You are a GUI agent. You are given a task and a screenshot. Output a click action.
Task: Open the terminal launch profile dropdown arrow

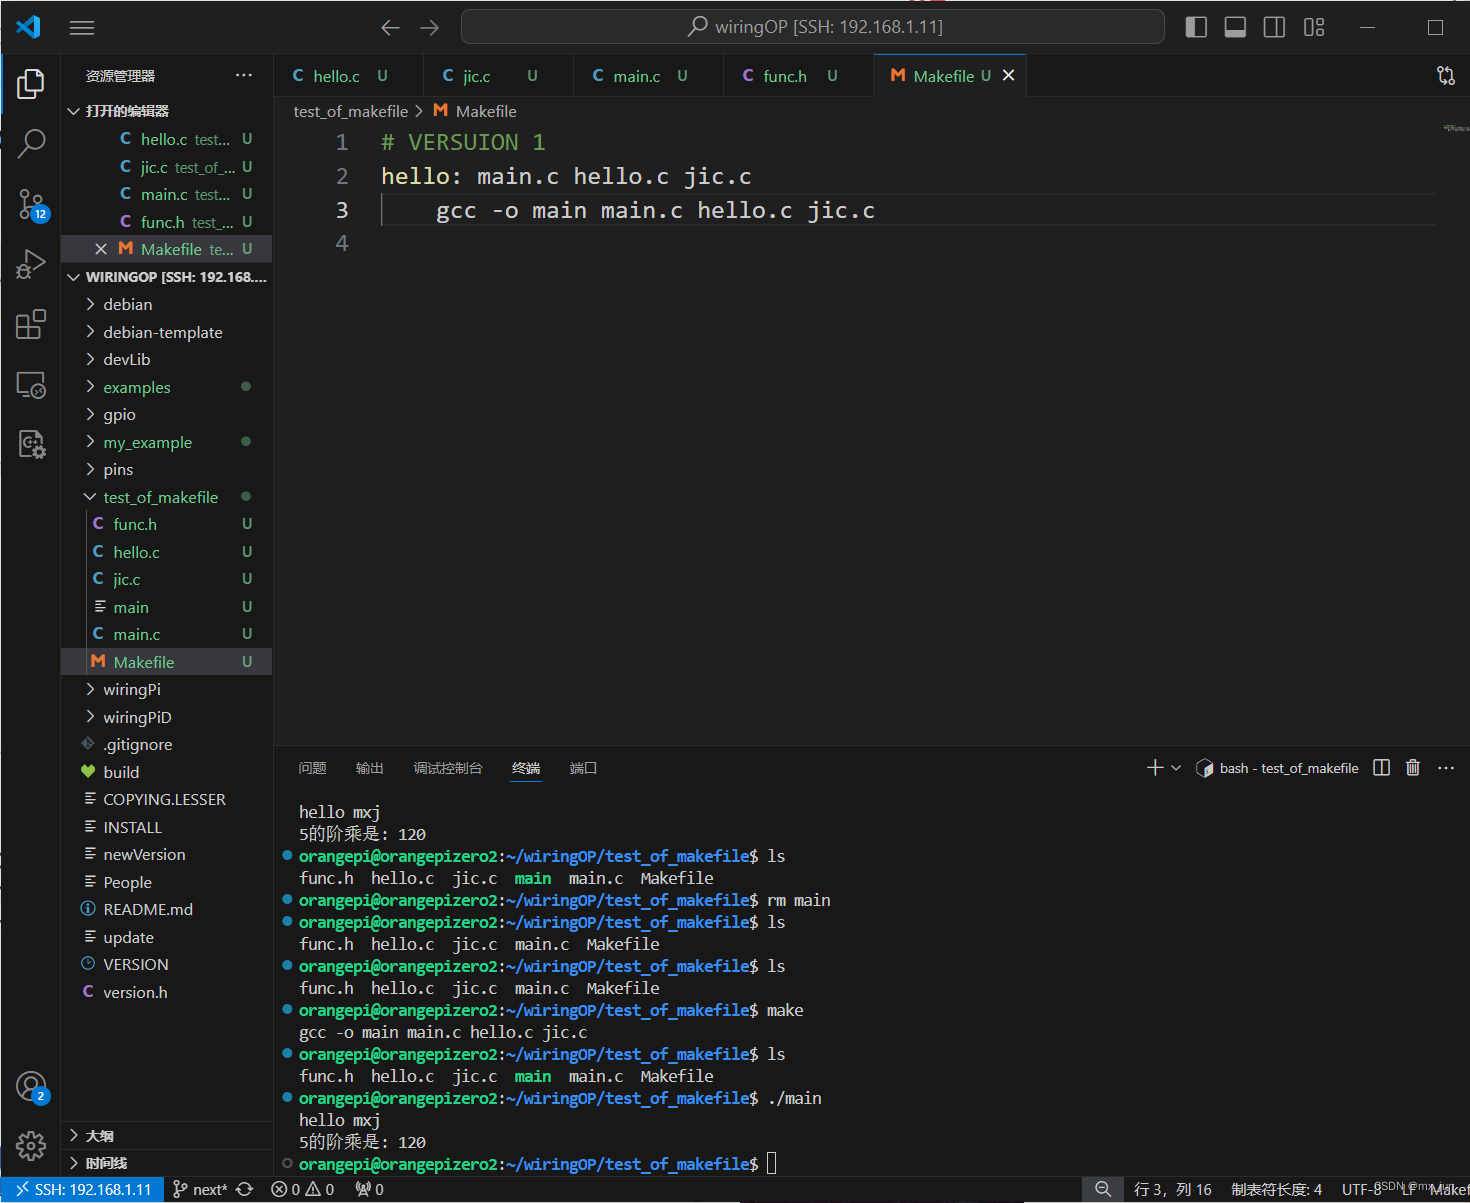tap(1176, 768)
